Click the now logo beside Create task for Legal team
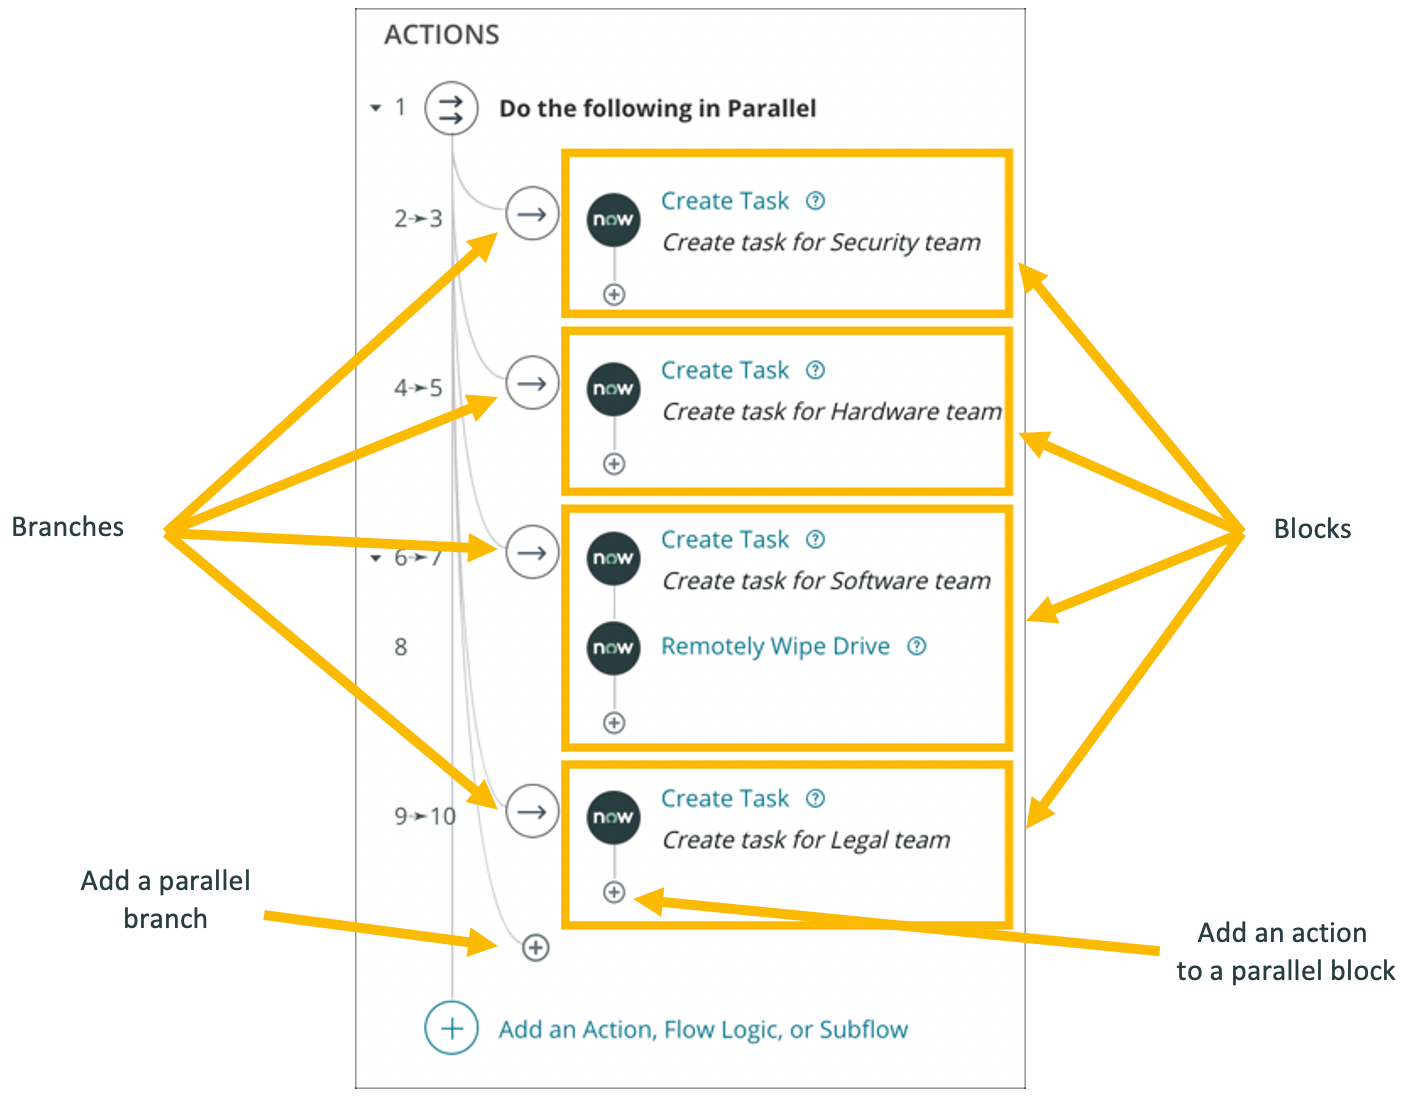The height and width of the screenshot is (1104, 1404). click(613, 817)
